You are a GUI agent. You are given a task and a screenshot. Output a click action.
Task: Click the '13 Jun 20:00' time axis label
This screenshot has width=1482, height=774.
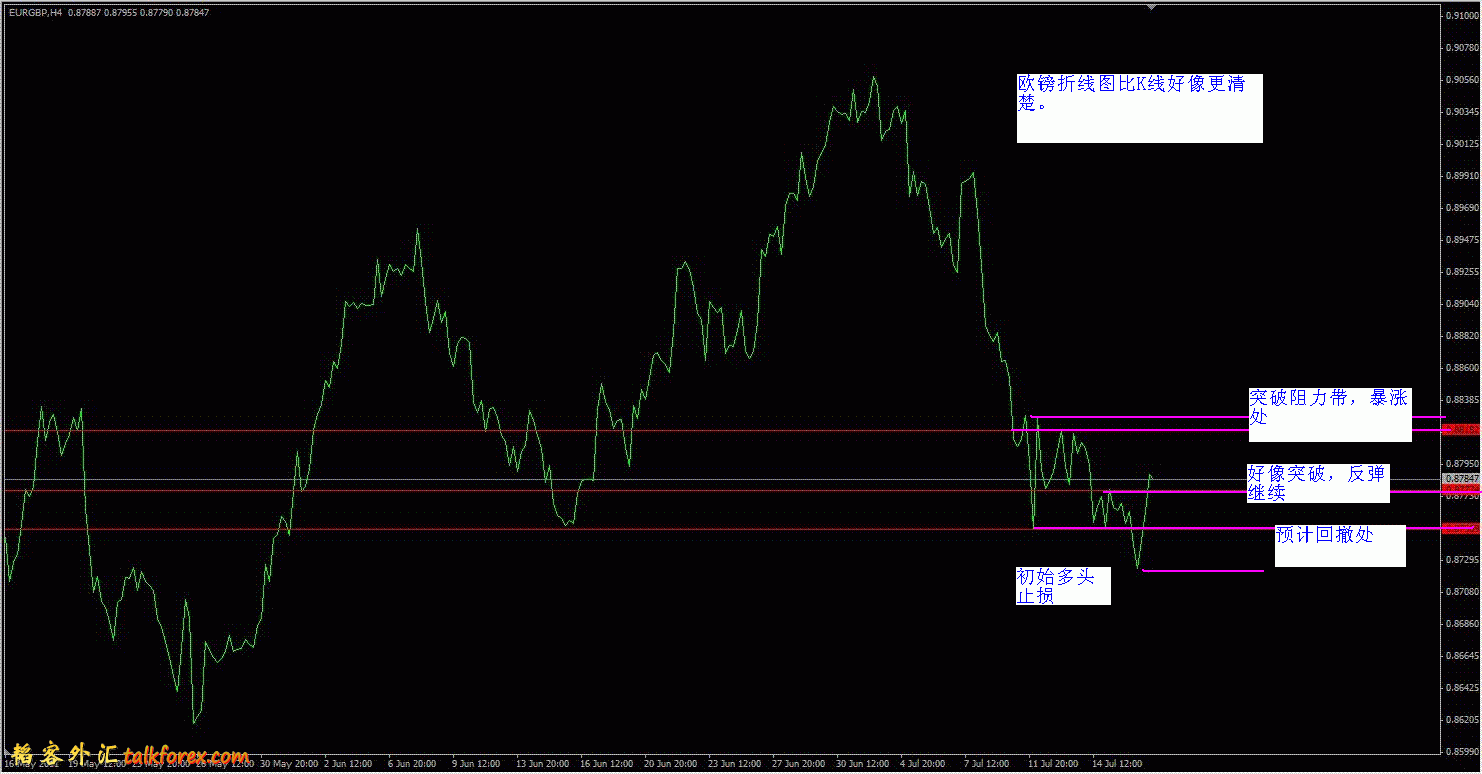pyautogui.click(x=542, y=763)
